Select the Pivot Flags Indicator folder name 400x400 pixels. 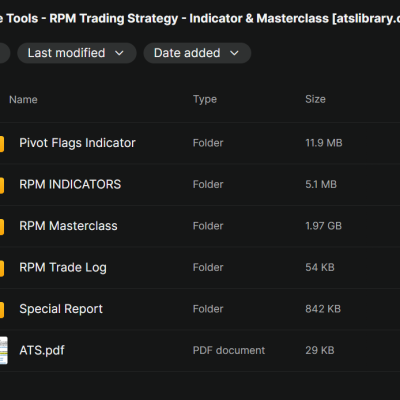(77, 143)
